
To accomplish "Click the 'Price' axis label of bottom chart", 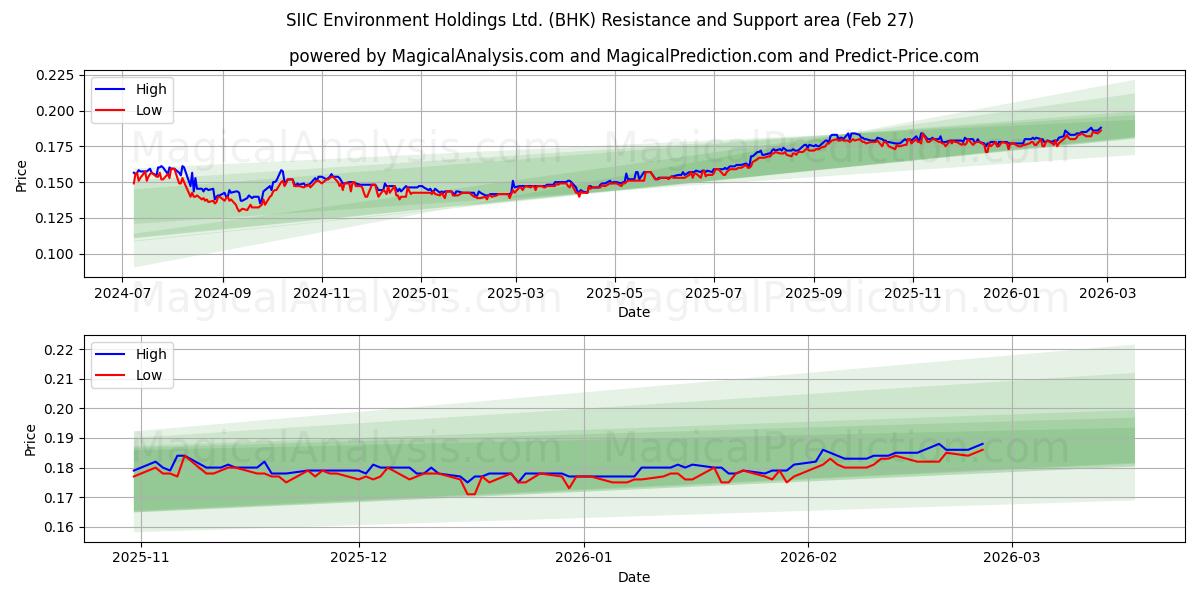I will point(30,440).
